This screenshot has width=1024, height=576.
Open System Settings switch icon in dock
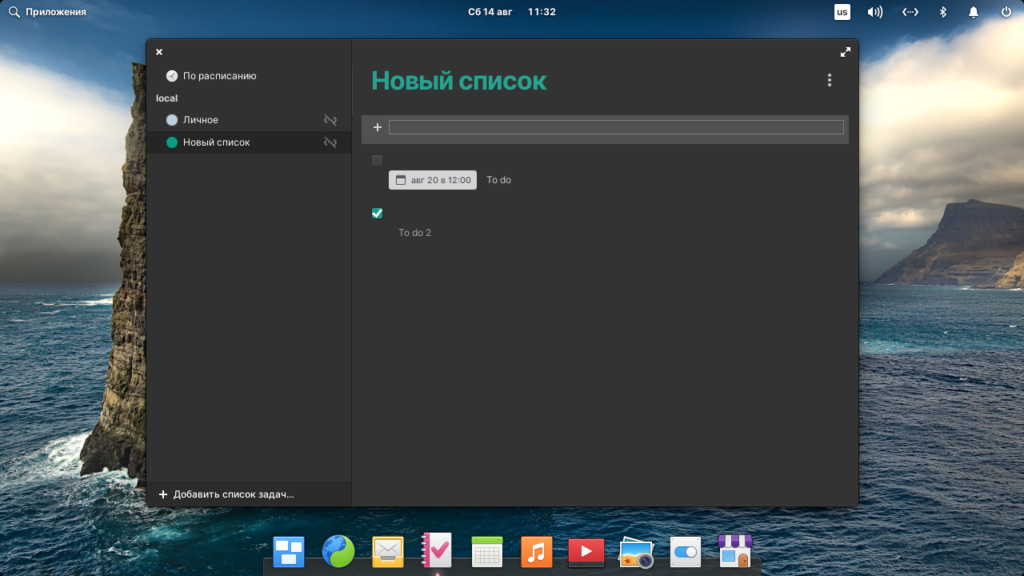tap(685, 551)
